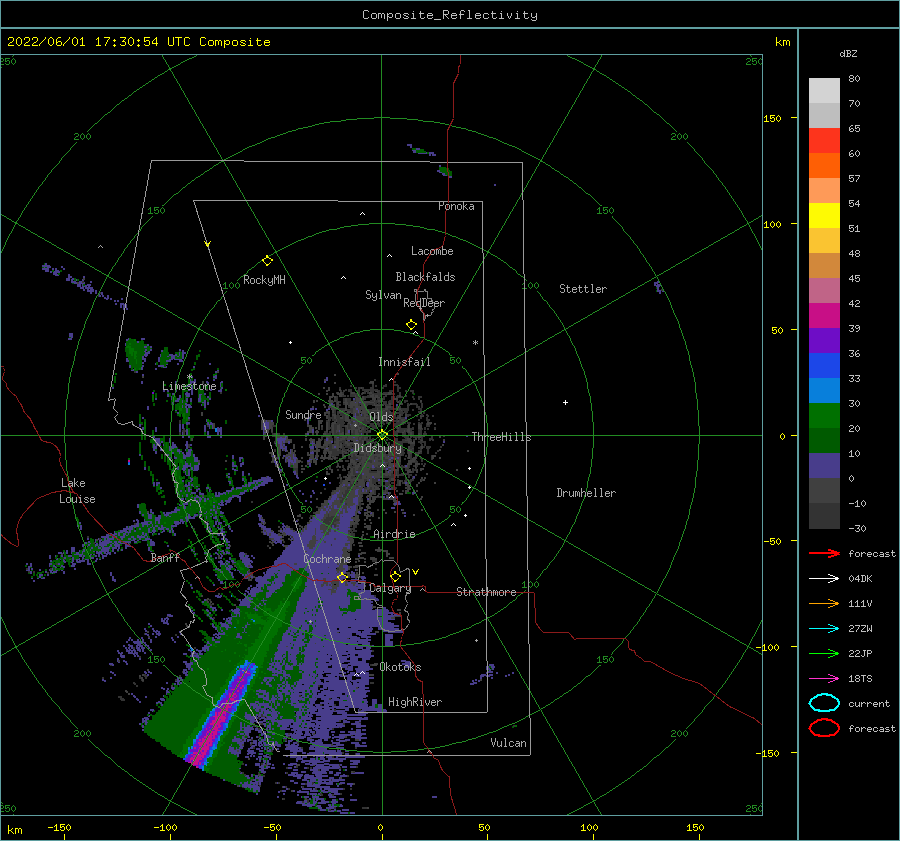The width and height of the screenshot is (900, 841).
Task: Click the Drumheller city label
Action: pyautogui.click(x=586, y=493)
